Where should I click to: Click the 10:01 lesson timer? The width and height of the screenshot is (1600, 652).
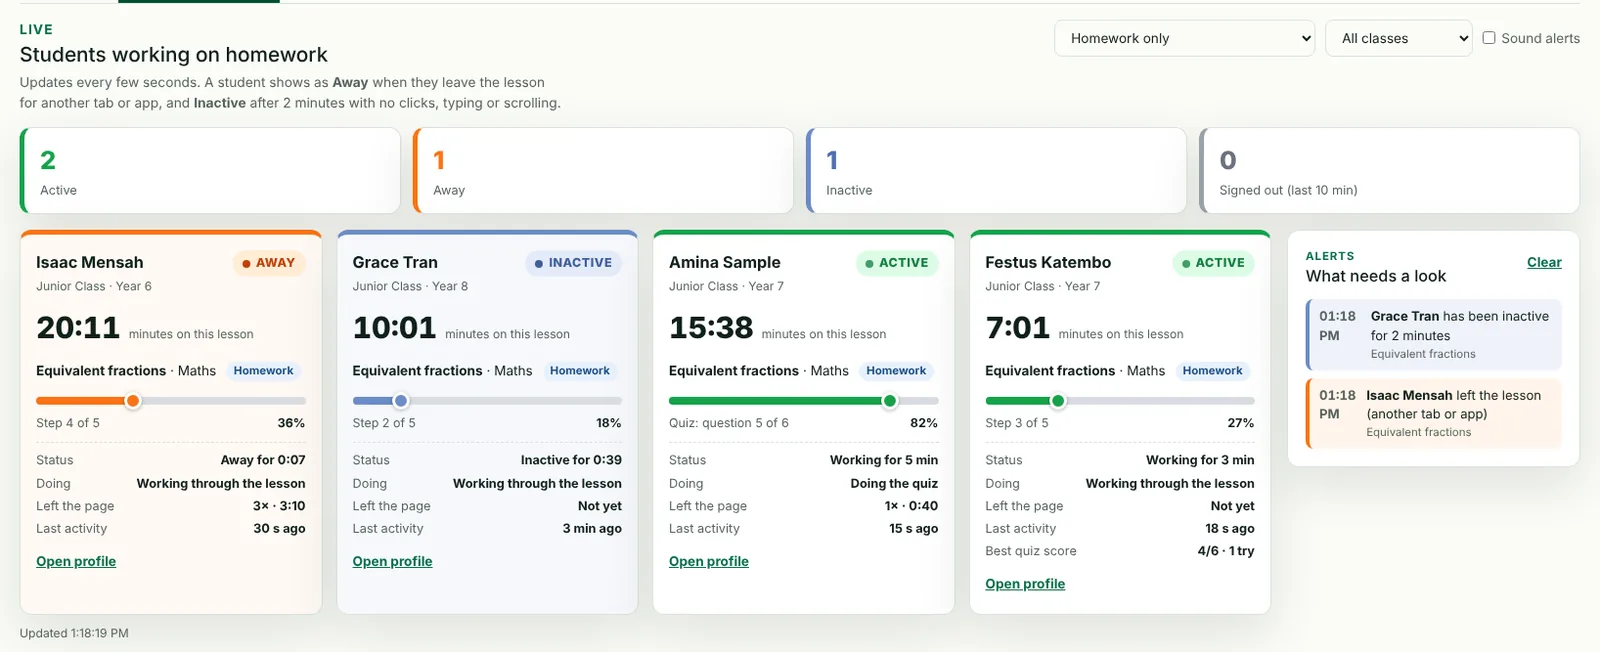point(394,328)
